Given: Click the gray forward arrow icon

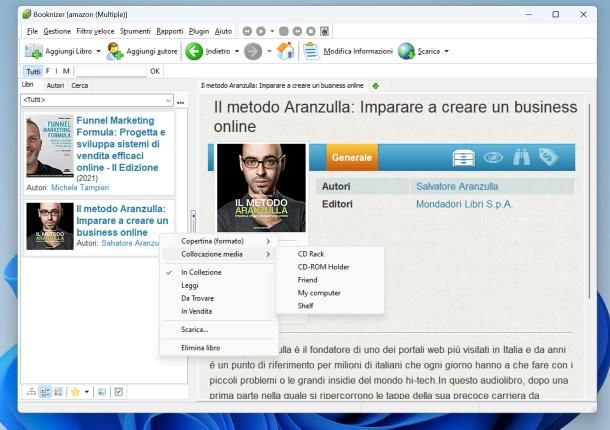Looking at the screenshot, I should click(x=253, y=51).
